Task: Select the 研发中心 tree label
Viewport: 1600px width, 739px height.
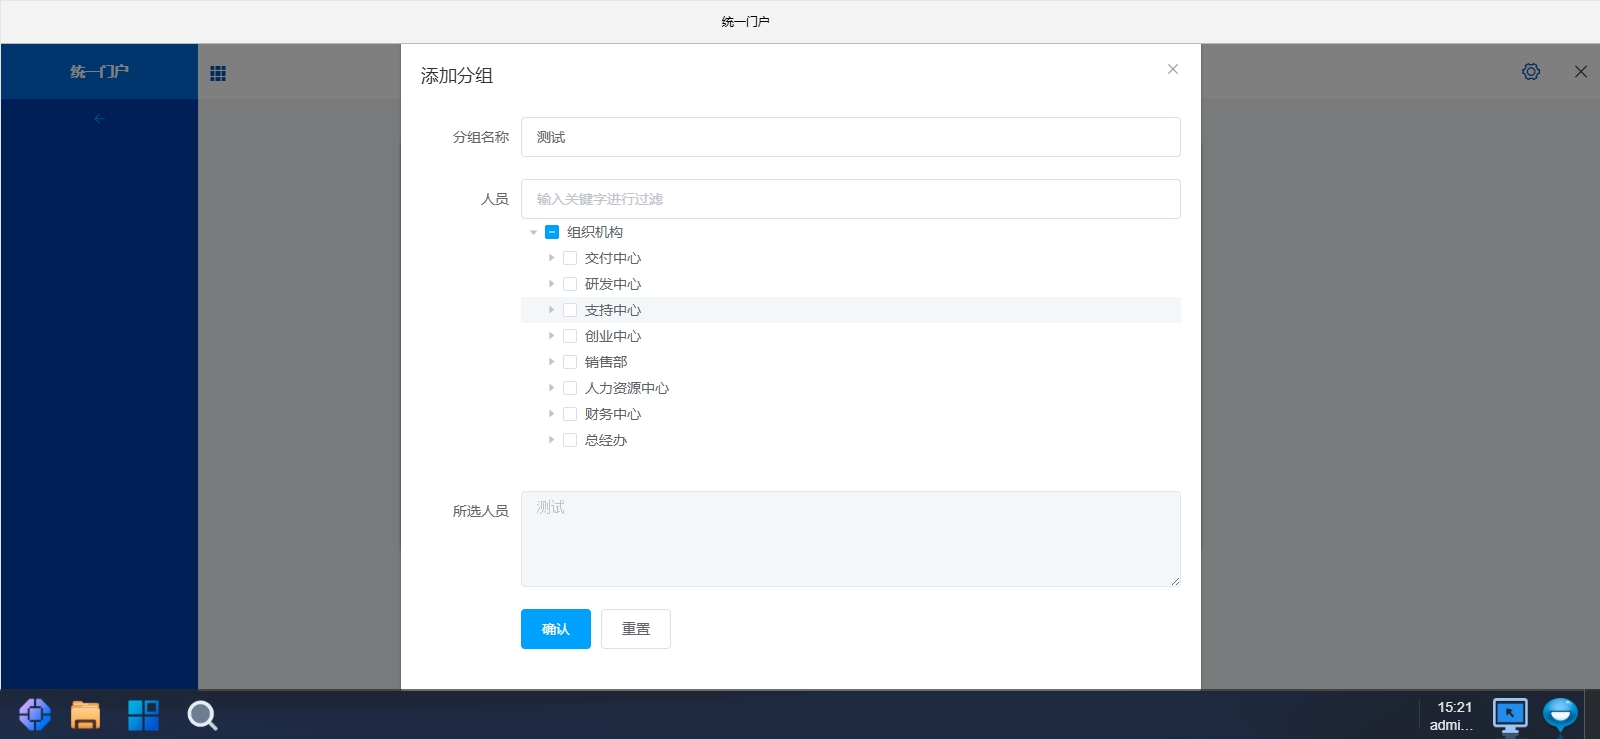Action: (x=613, y=284)
